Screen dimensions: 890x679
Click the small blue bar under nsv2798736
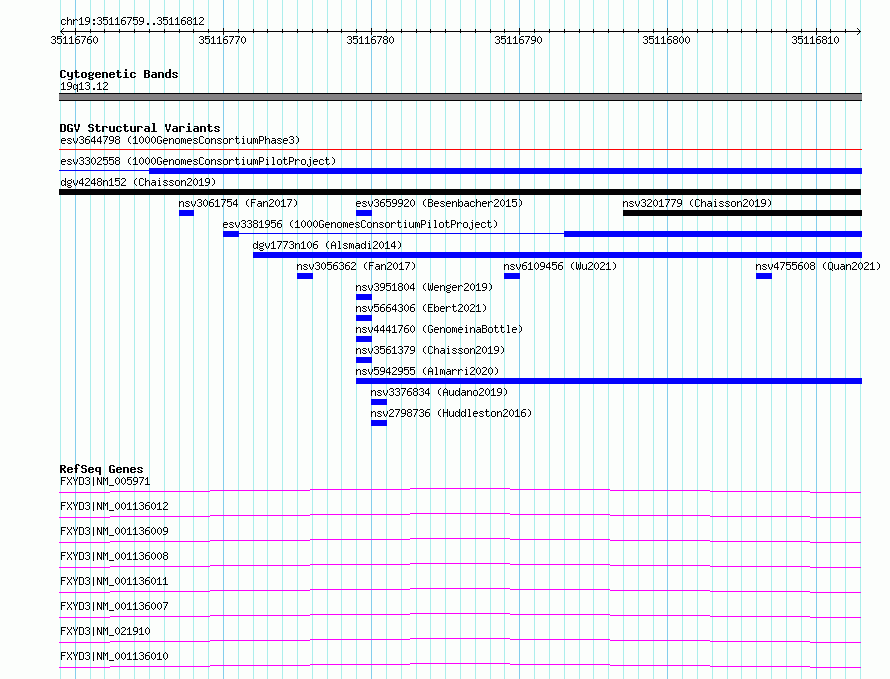click(x=379, y=423)
